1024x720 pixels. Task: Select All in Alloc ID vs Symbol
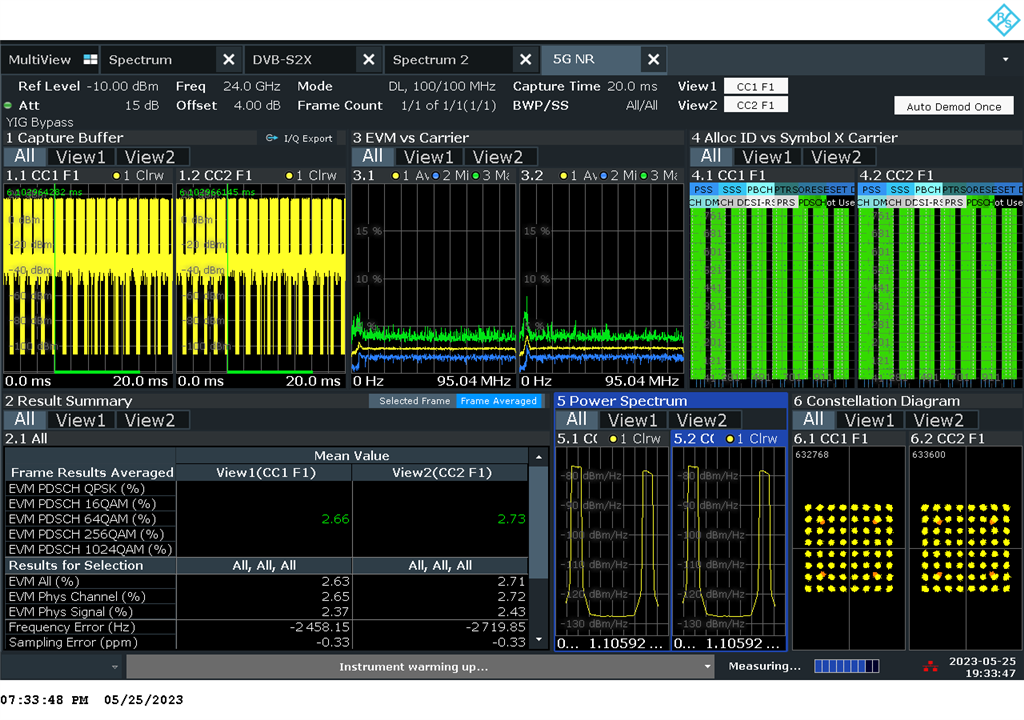click(711, 156)
